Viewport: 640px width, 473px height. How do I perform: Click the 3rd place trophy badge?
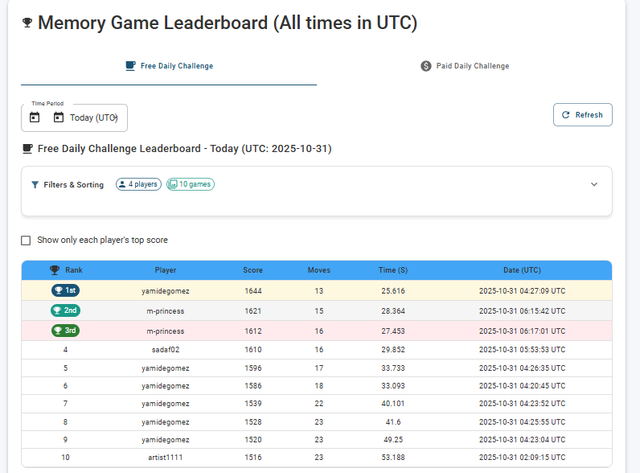click(x=65, y=330)
